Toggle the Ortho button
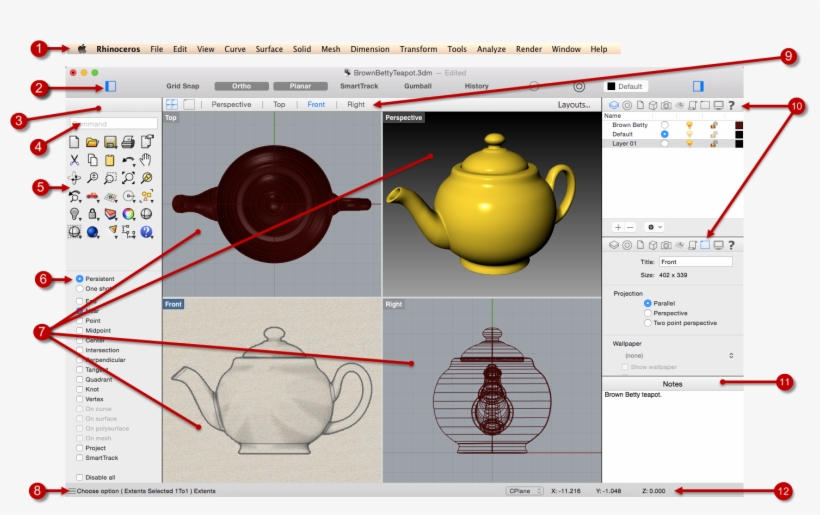This screenshot has width=820, height=515. [241, 86]
